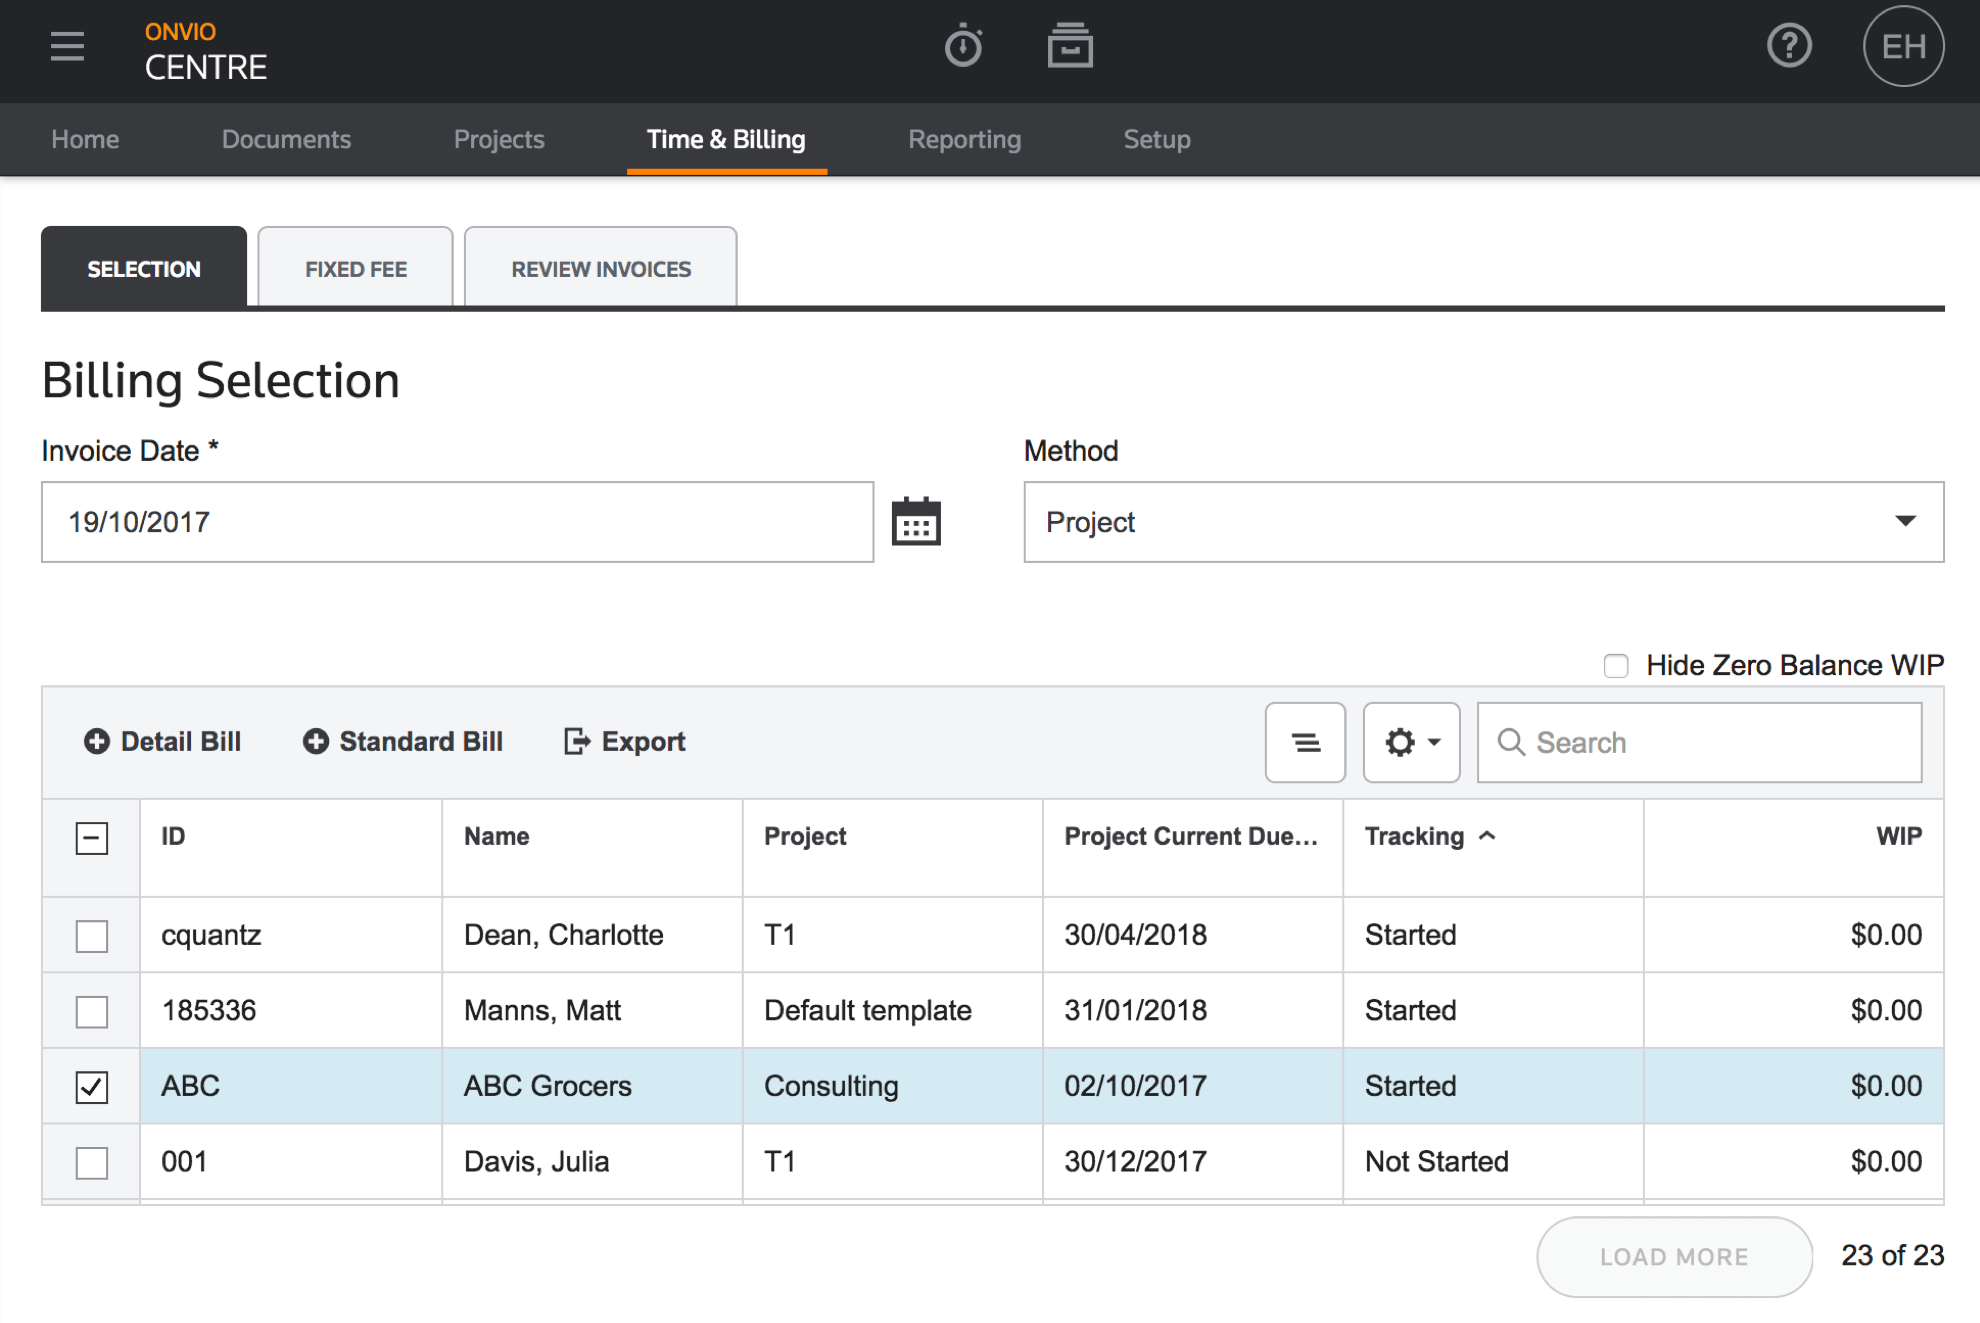
Task: Click the Load More button
Action: point(1674,1257)
